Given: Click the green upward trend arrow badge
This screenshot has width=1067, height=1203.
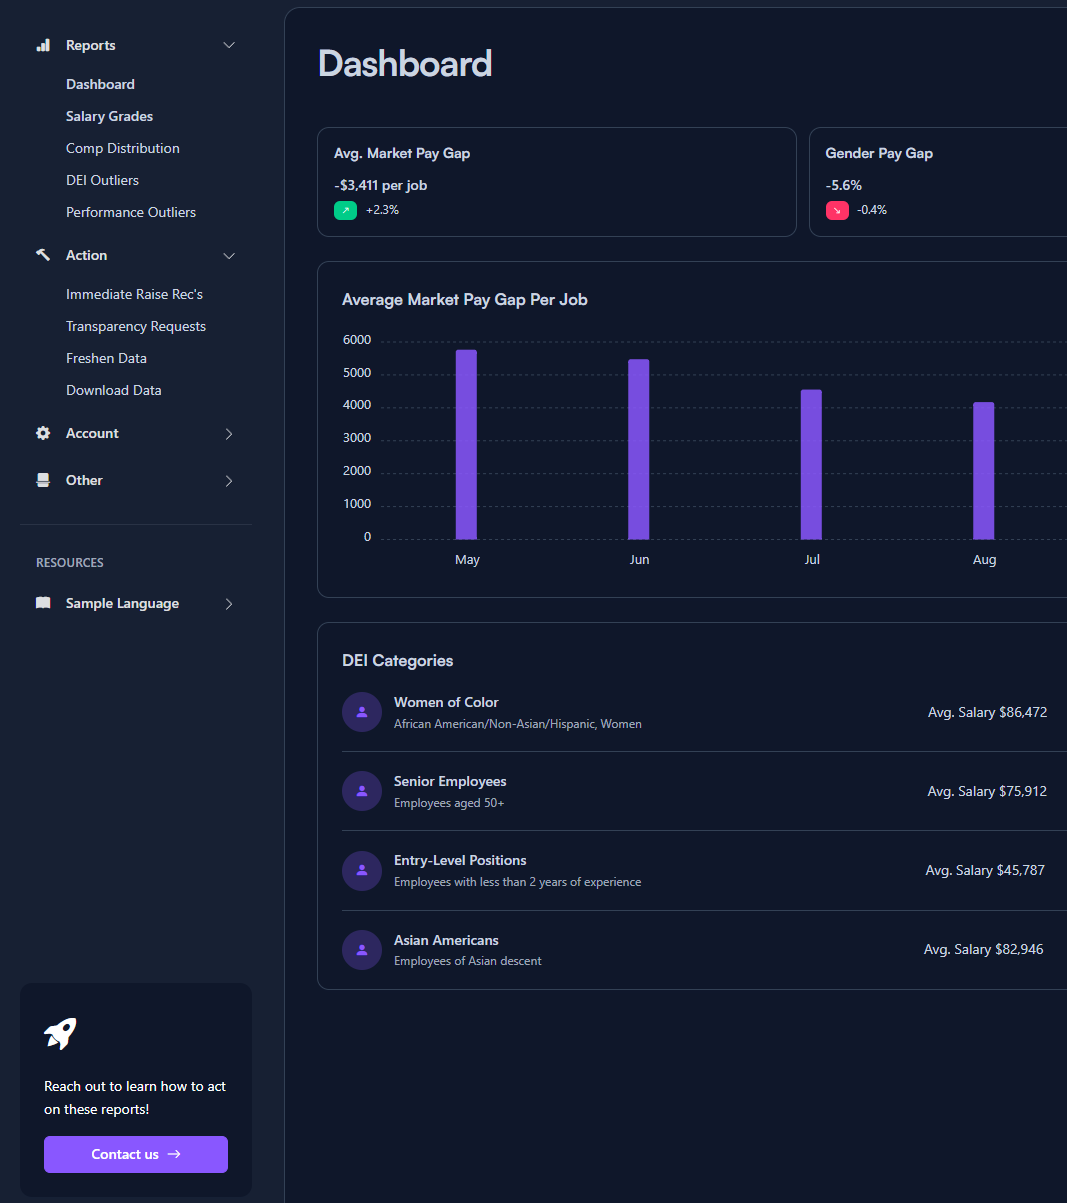Looking at the screenshot, I should (x=345, y=210).
